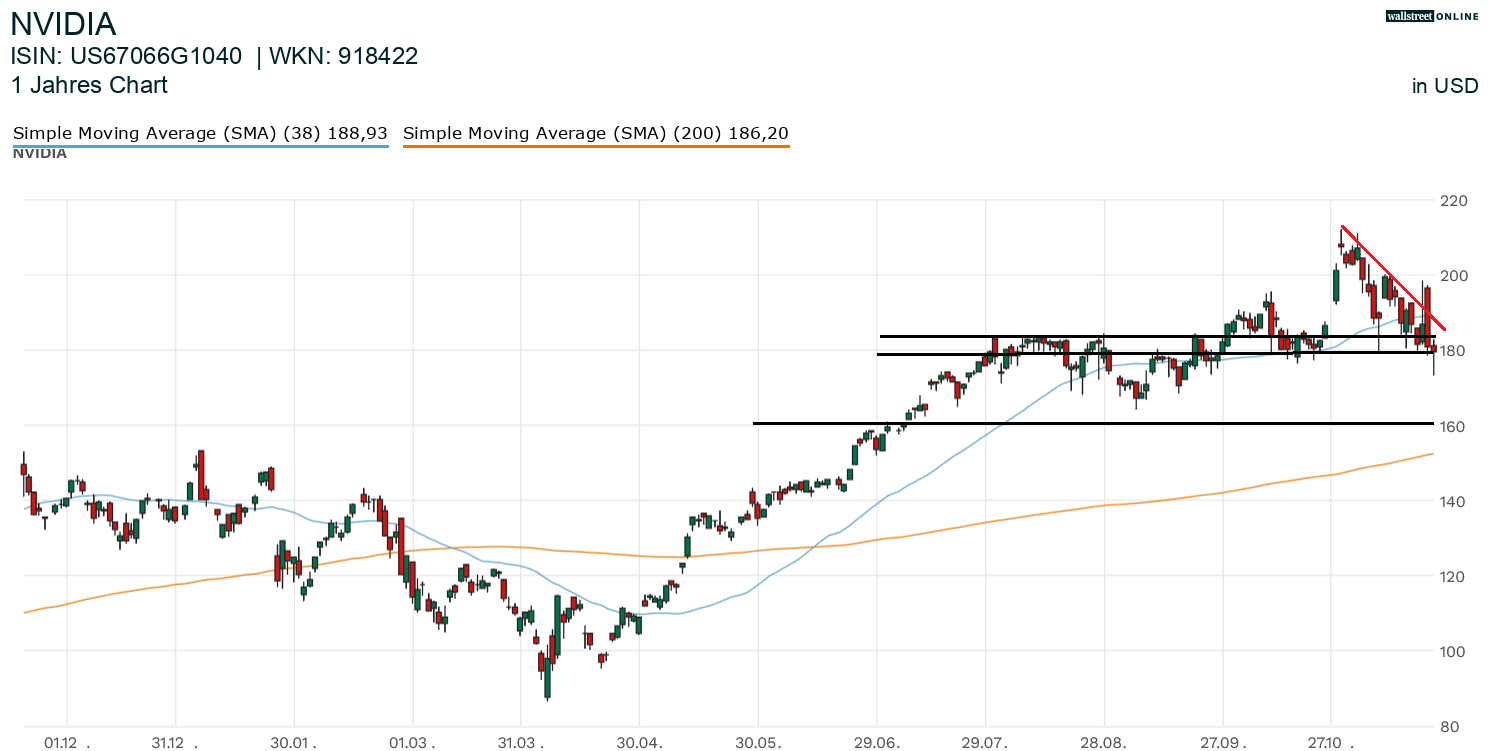Click the 80 price axis label

pyautogui.click(x=1450, y=727)
